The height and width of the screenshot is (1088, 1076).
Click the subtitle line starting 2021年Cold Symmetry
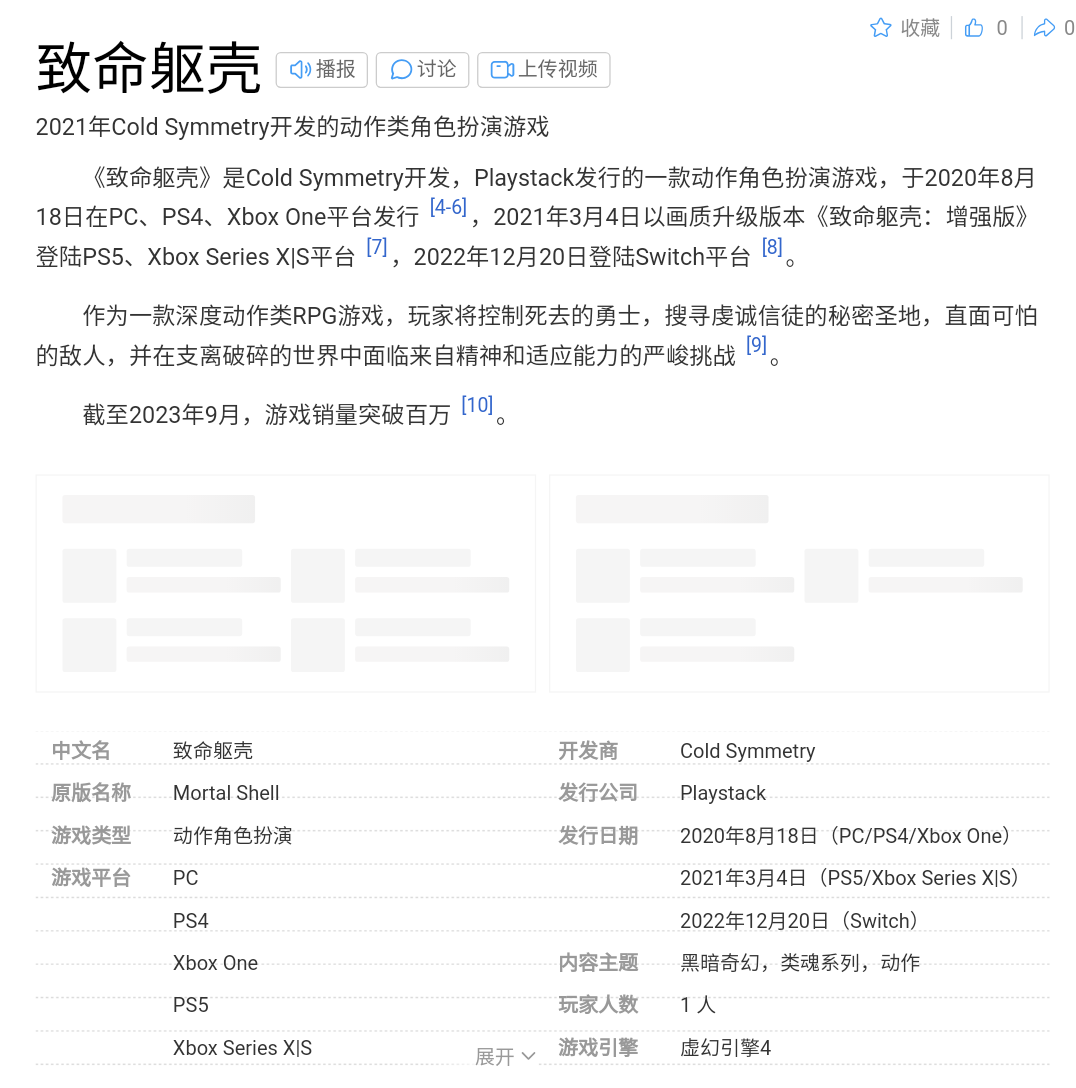tap(292, 126)
